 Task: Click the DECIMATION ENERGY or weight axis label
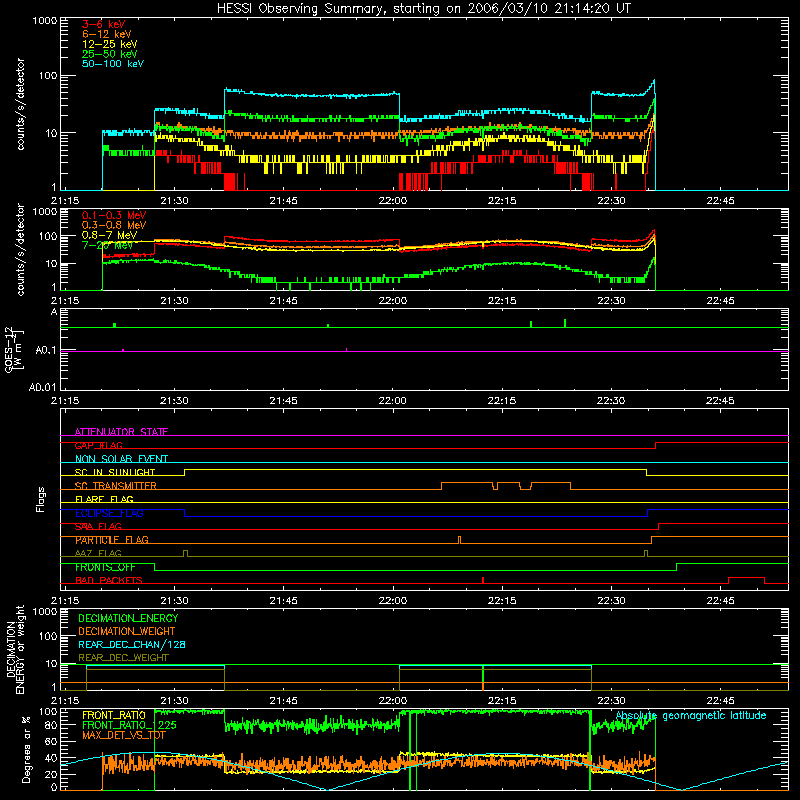16,649
